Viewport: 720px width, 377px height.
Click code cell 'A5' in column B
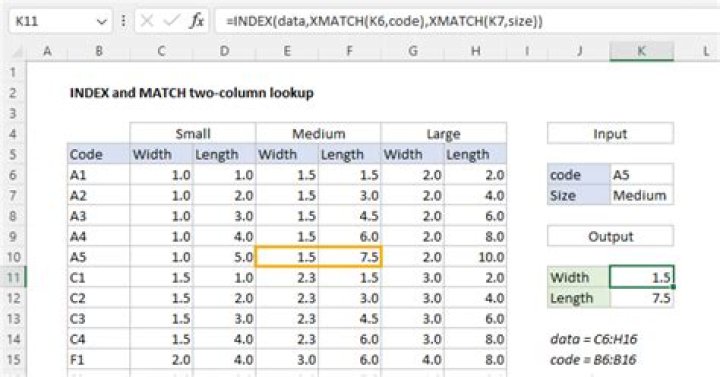coord(98,257)
